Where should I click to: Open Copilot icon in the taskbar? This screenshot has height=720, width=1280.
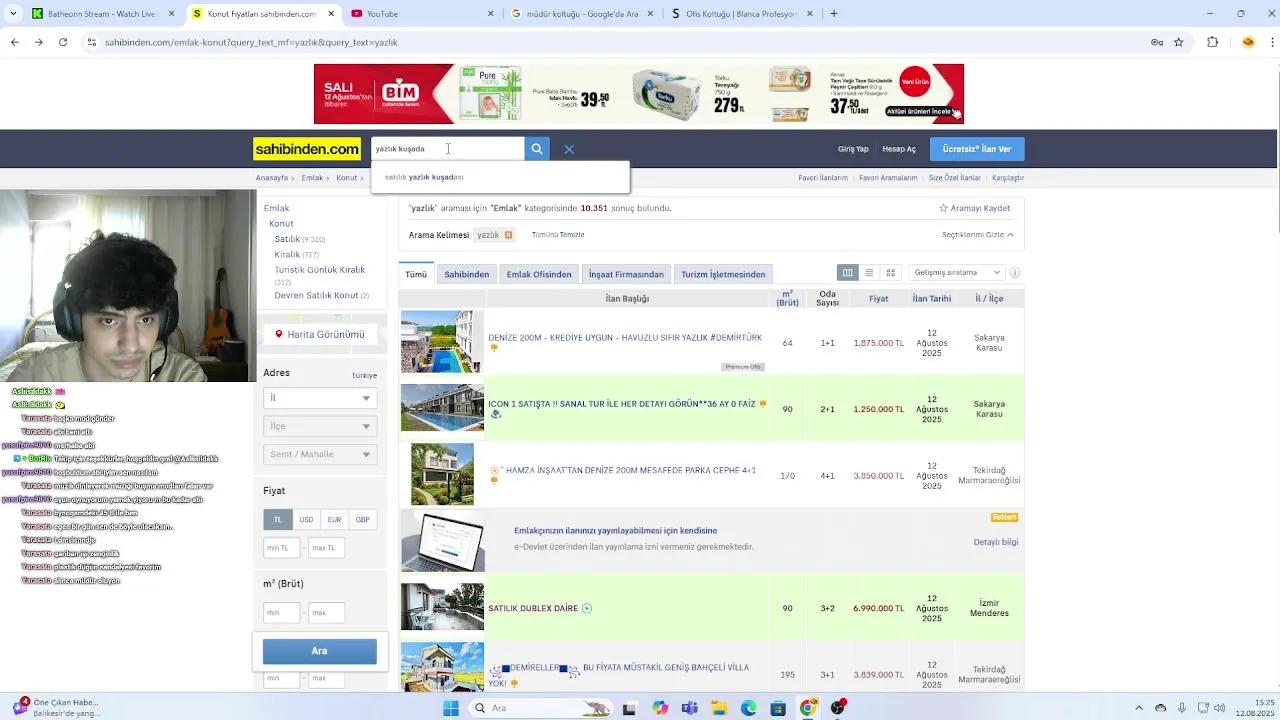(x=660, y=708)
